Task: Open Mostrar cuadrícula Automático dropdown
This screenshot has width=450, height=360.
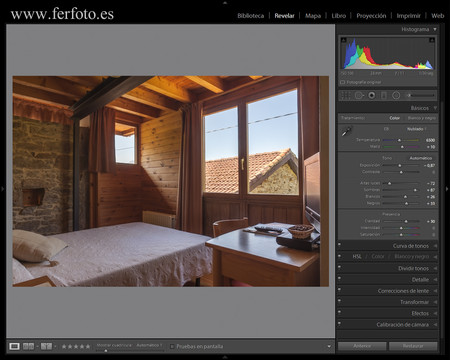Action: click(x=149, y=345)
